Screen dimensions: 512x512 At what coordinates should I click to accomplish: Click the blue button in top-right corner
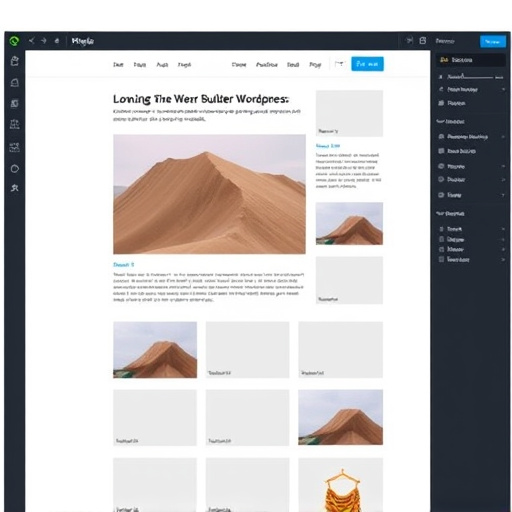pyautogui.click(x=493, y=42)
